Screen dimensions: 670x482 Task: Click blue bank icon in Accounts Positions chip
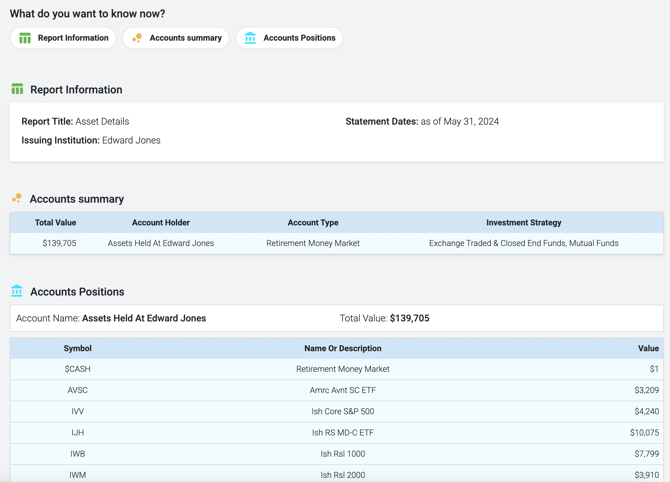(250, 38)
